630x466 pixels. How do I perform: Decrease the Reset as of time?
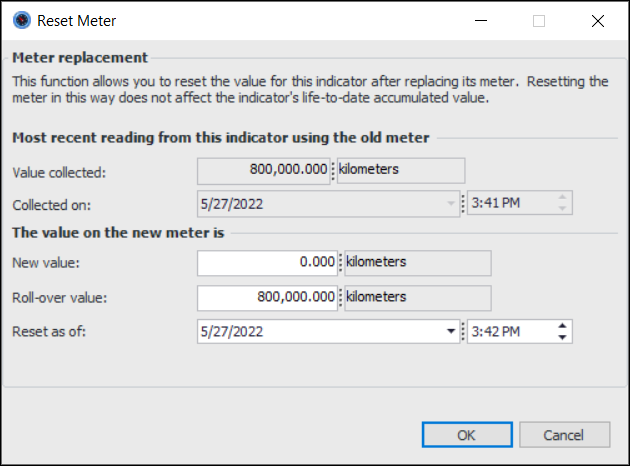(562, 337)
